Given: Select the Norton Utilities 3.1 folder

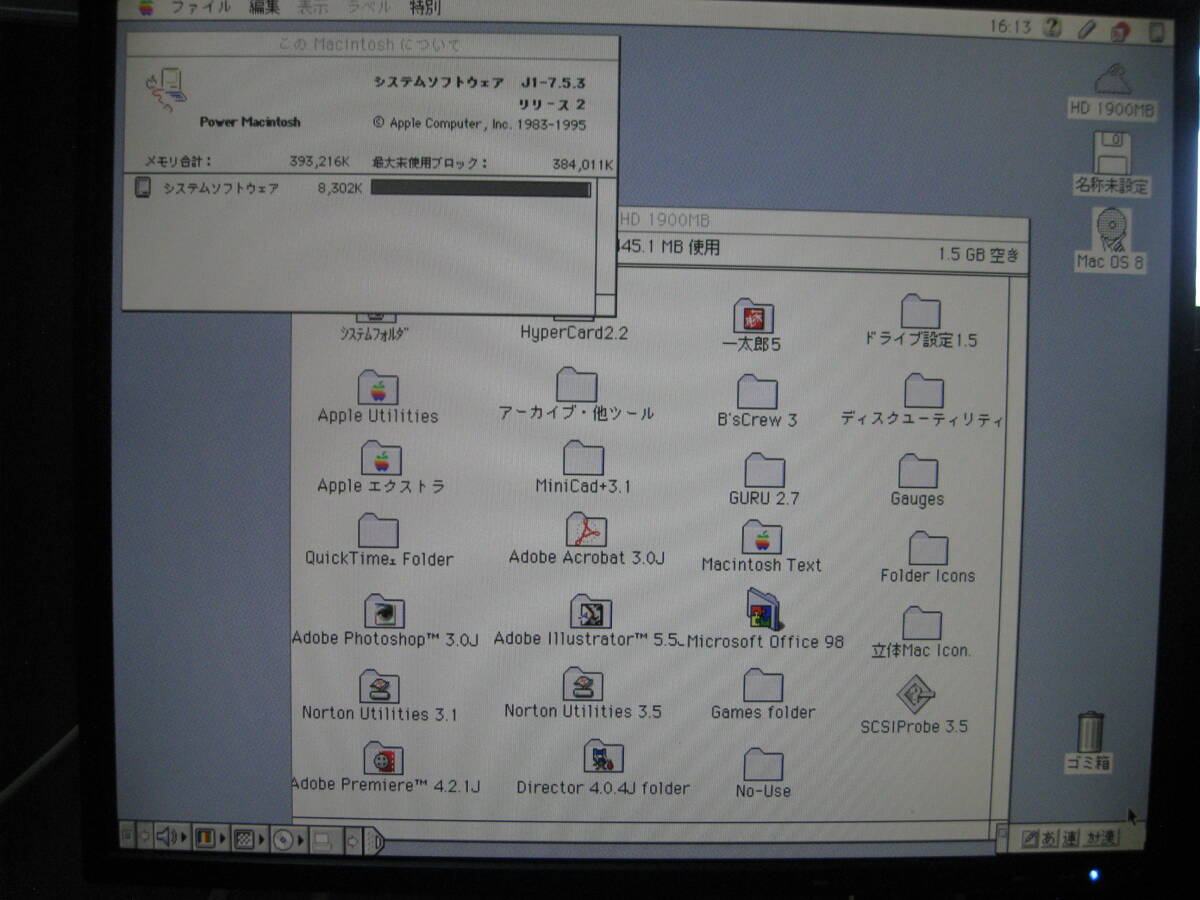Looking at the screenshot, I should (x=379, y=686).
